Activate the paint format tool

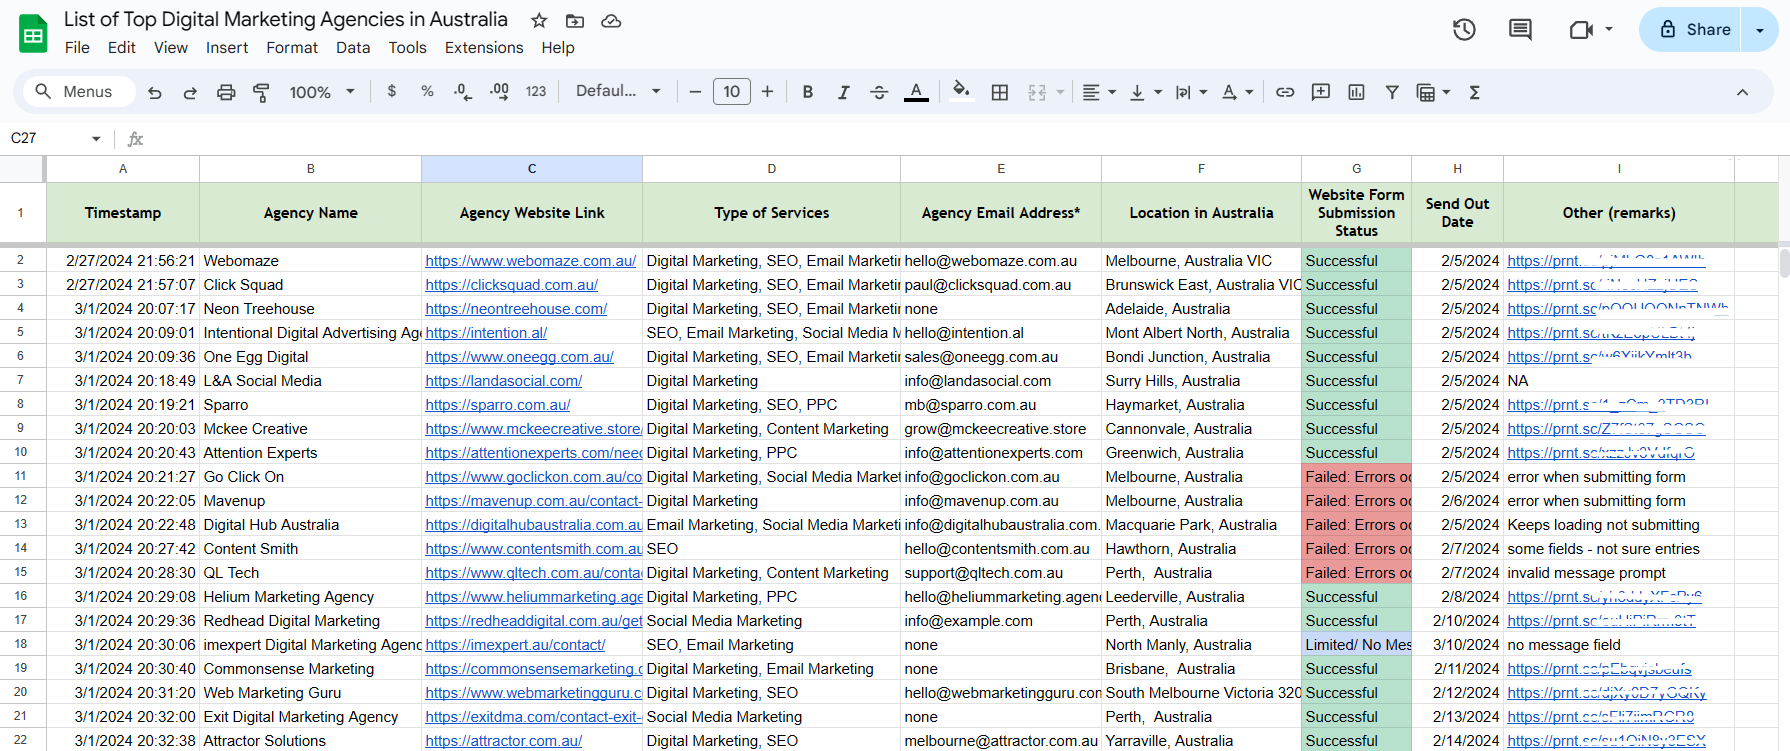point(261,92)
